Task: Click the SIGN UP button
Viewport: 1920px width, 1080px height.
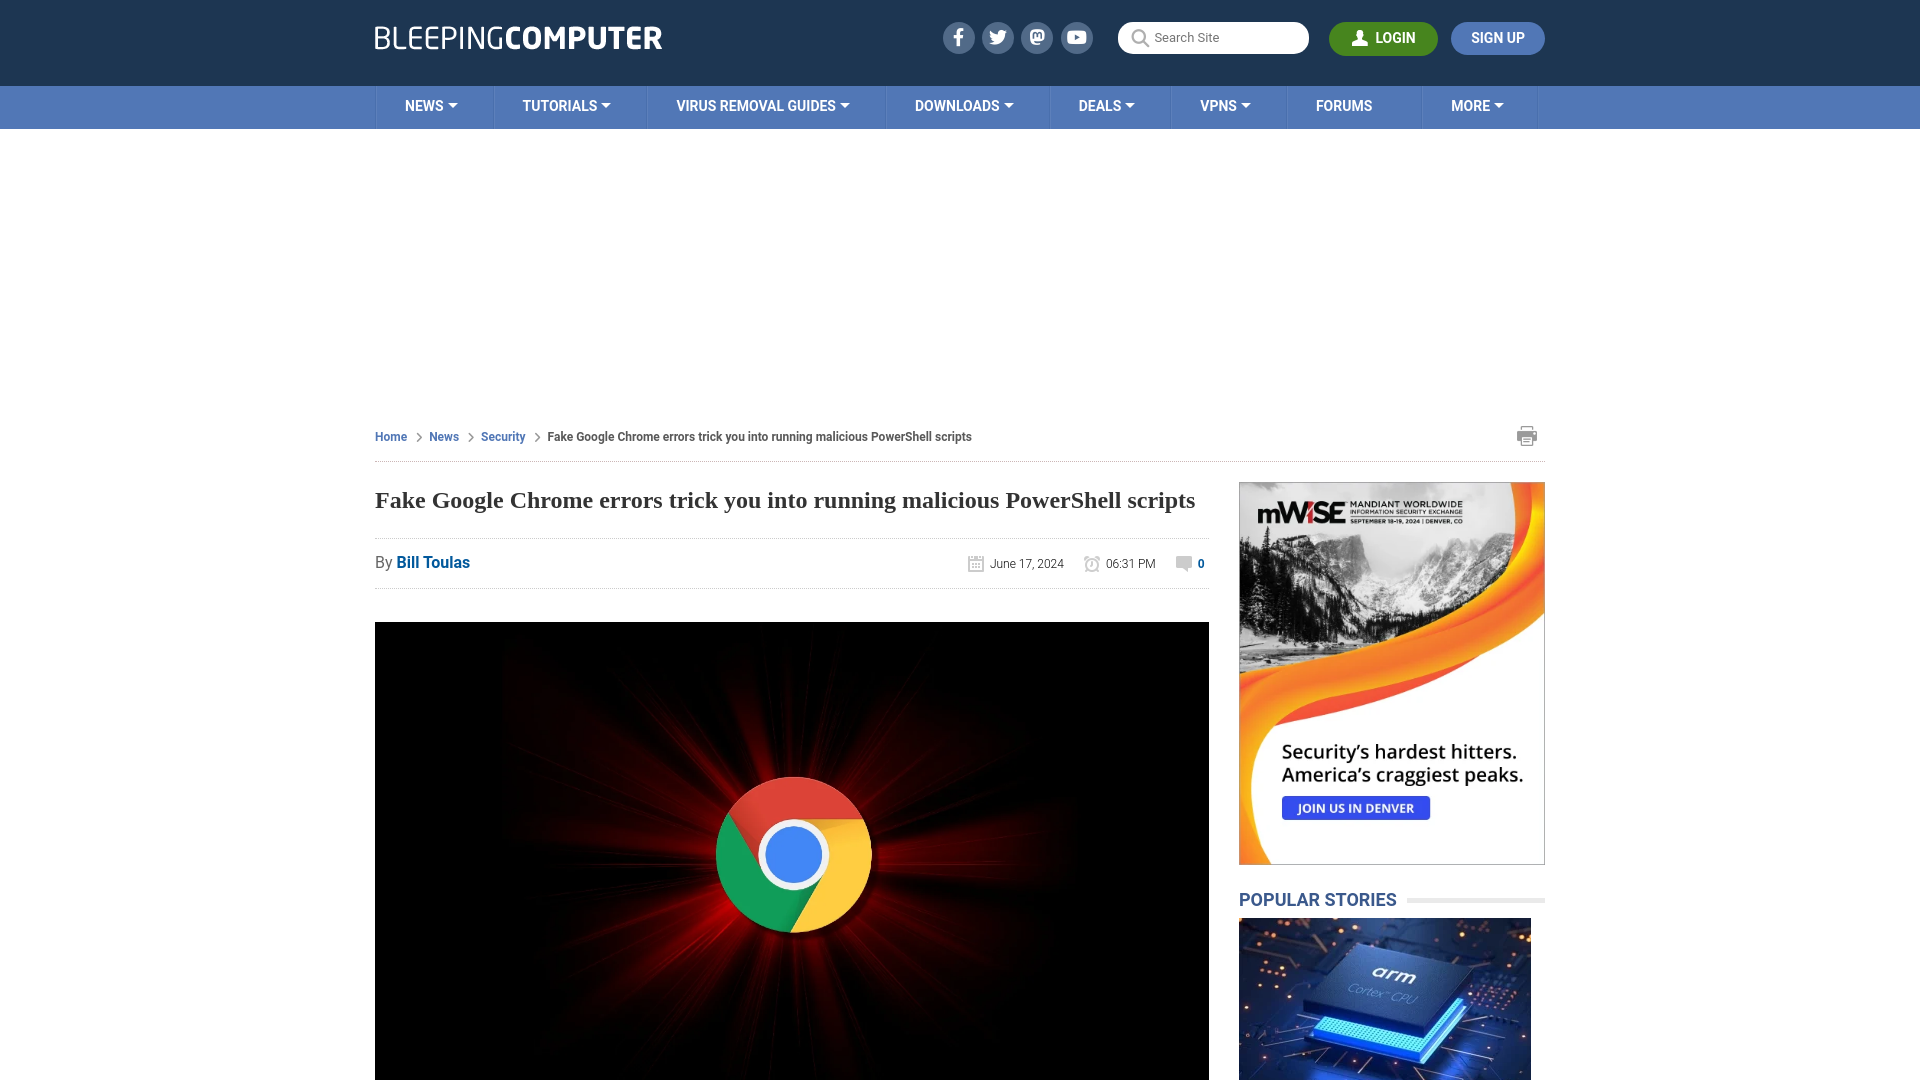Action: (1497, 38)
